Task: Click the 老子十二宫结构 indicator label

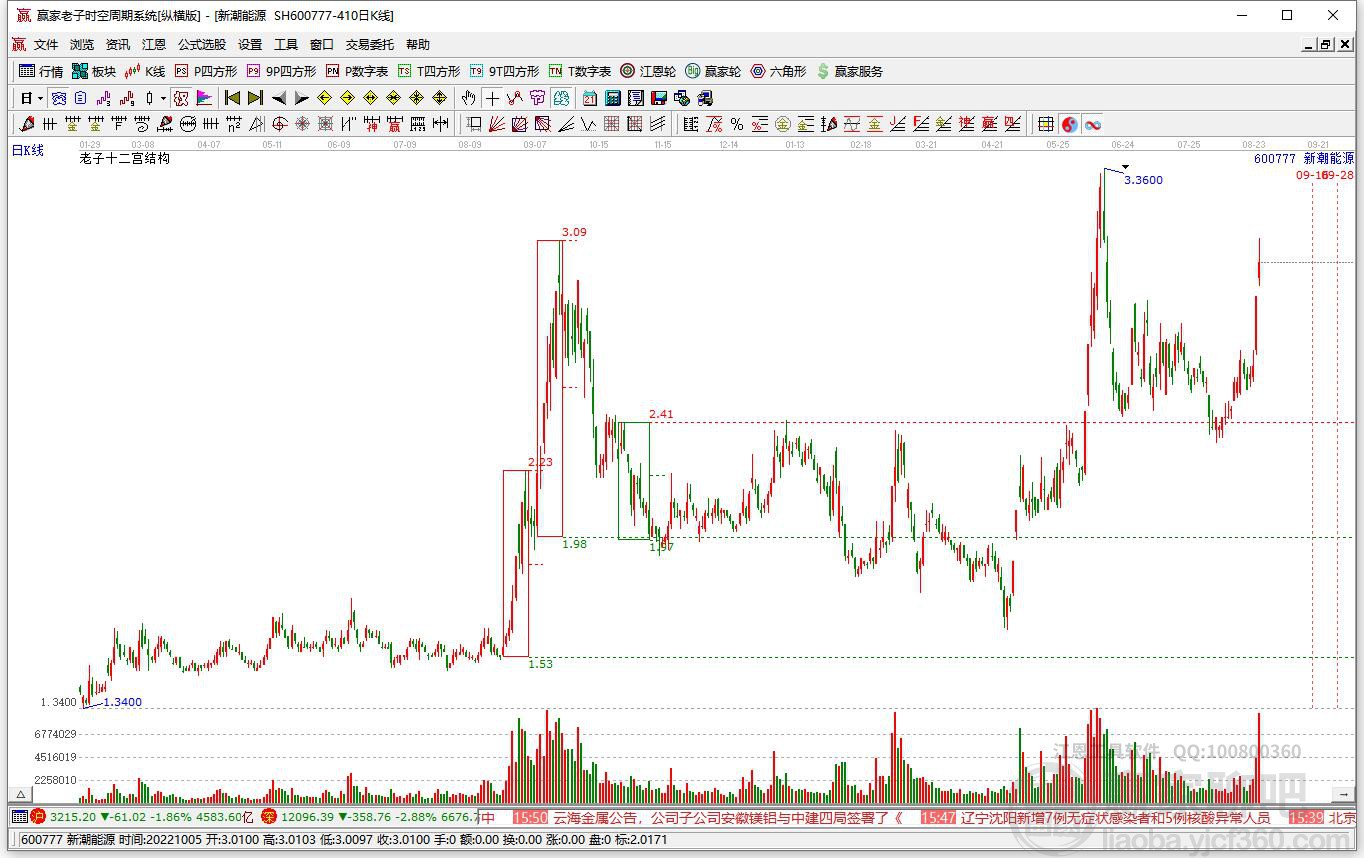Action: click(125, 158)
